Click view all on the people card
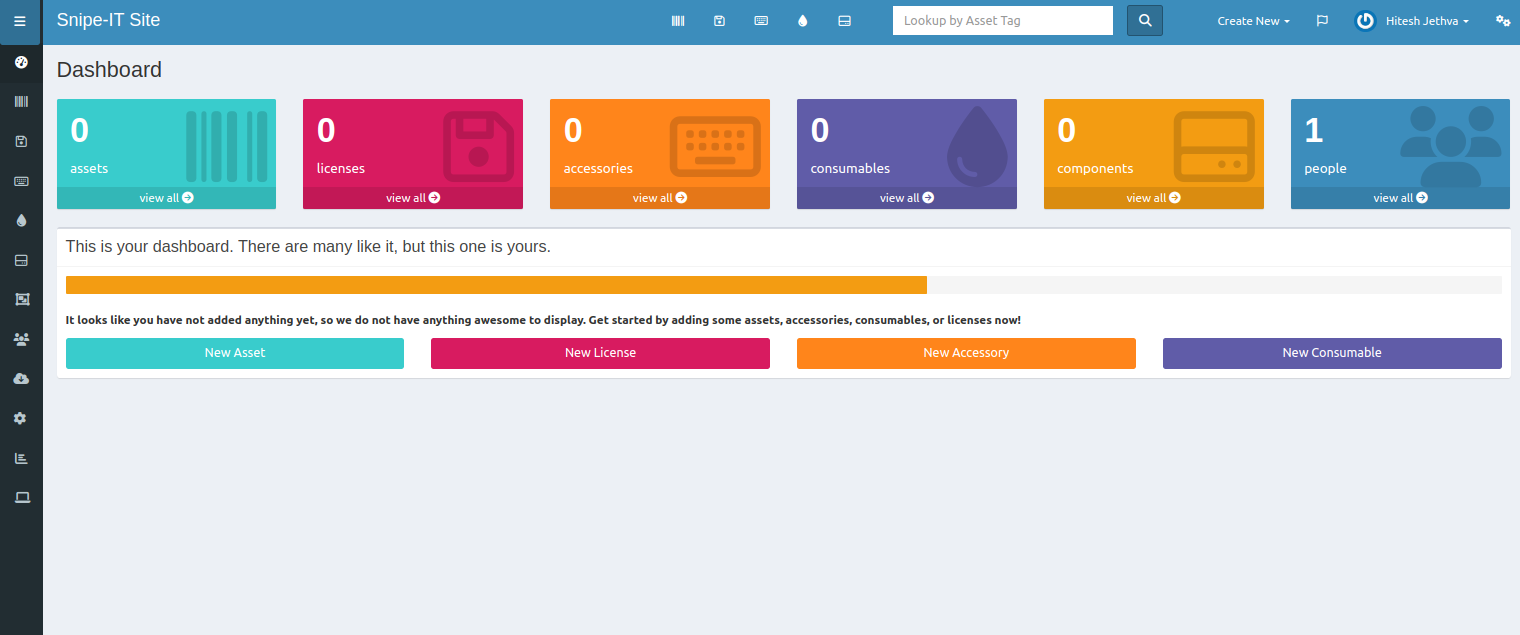 [1400, 198]
